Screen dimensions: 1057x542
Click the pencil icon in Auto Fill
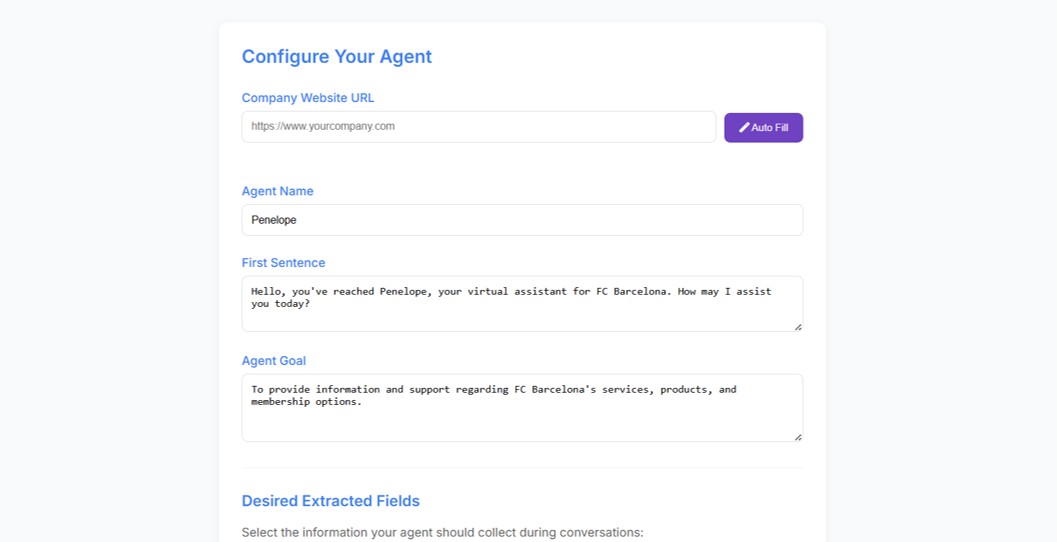744,127
